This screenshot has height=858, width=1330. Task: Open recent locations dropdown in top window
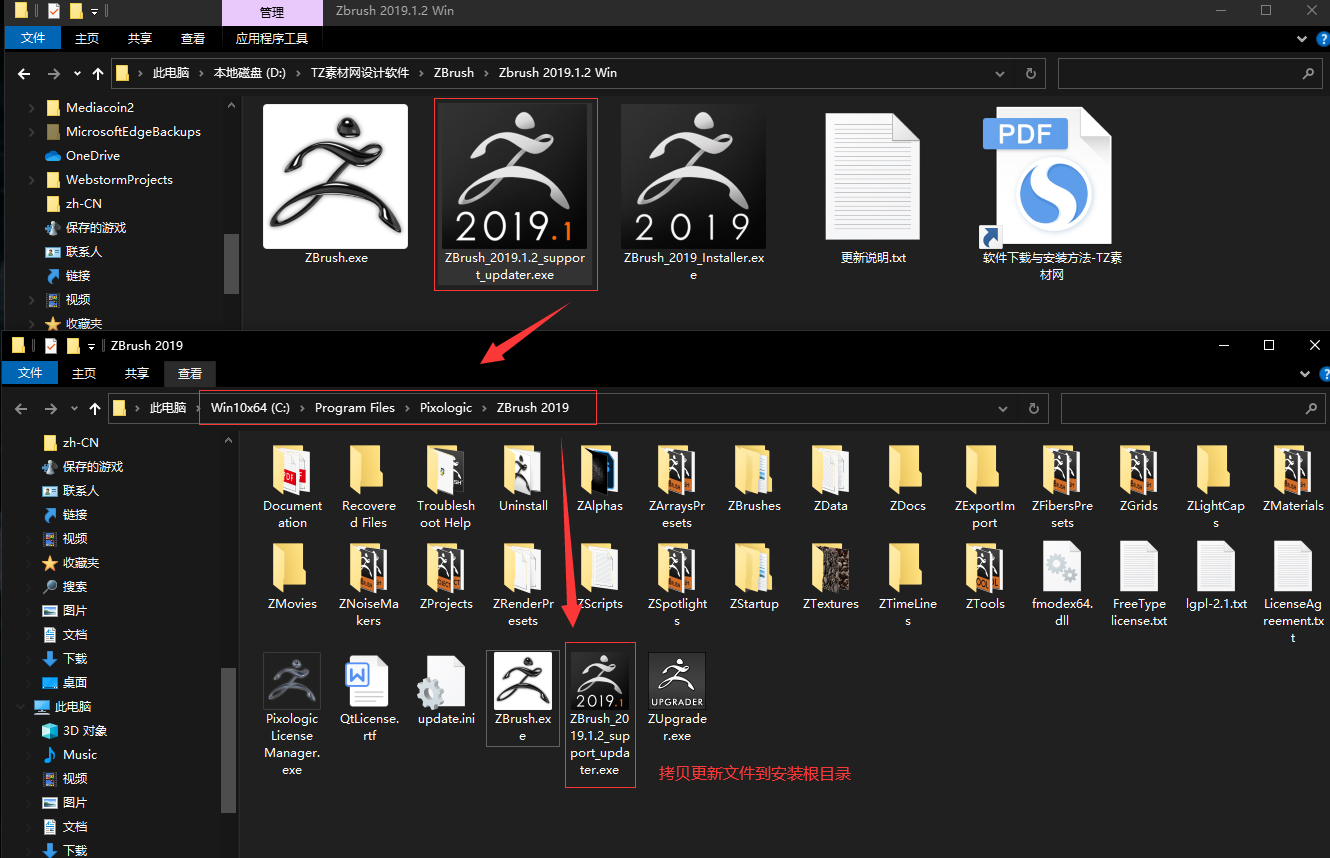[77, 74]
